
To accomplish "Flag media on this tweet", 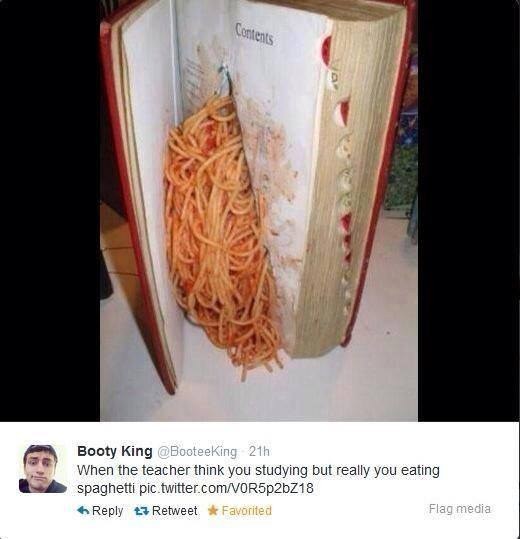I will coord(460,508).
